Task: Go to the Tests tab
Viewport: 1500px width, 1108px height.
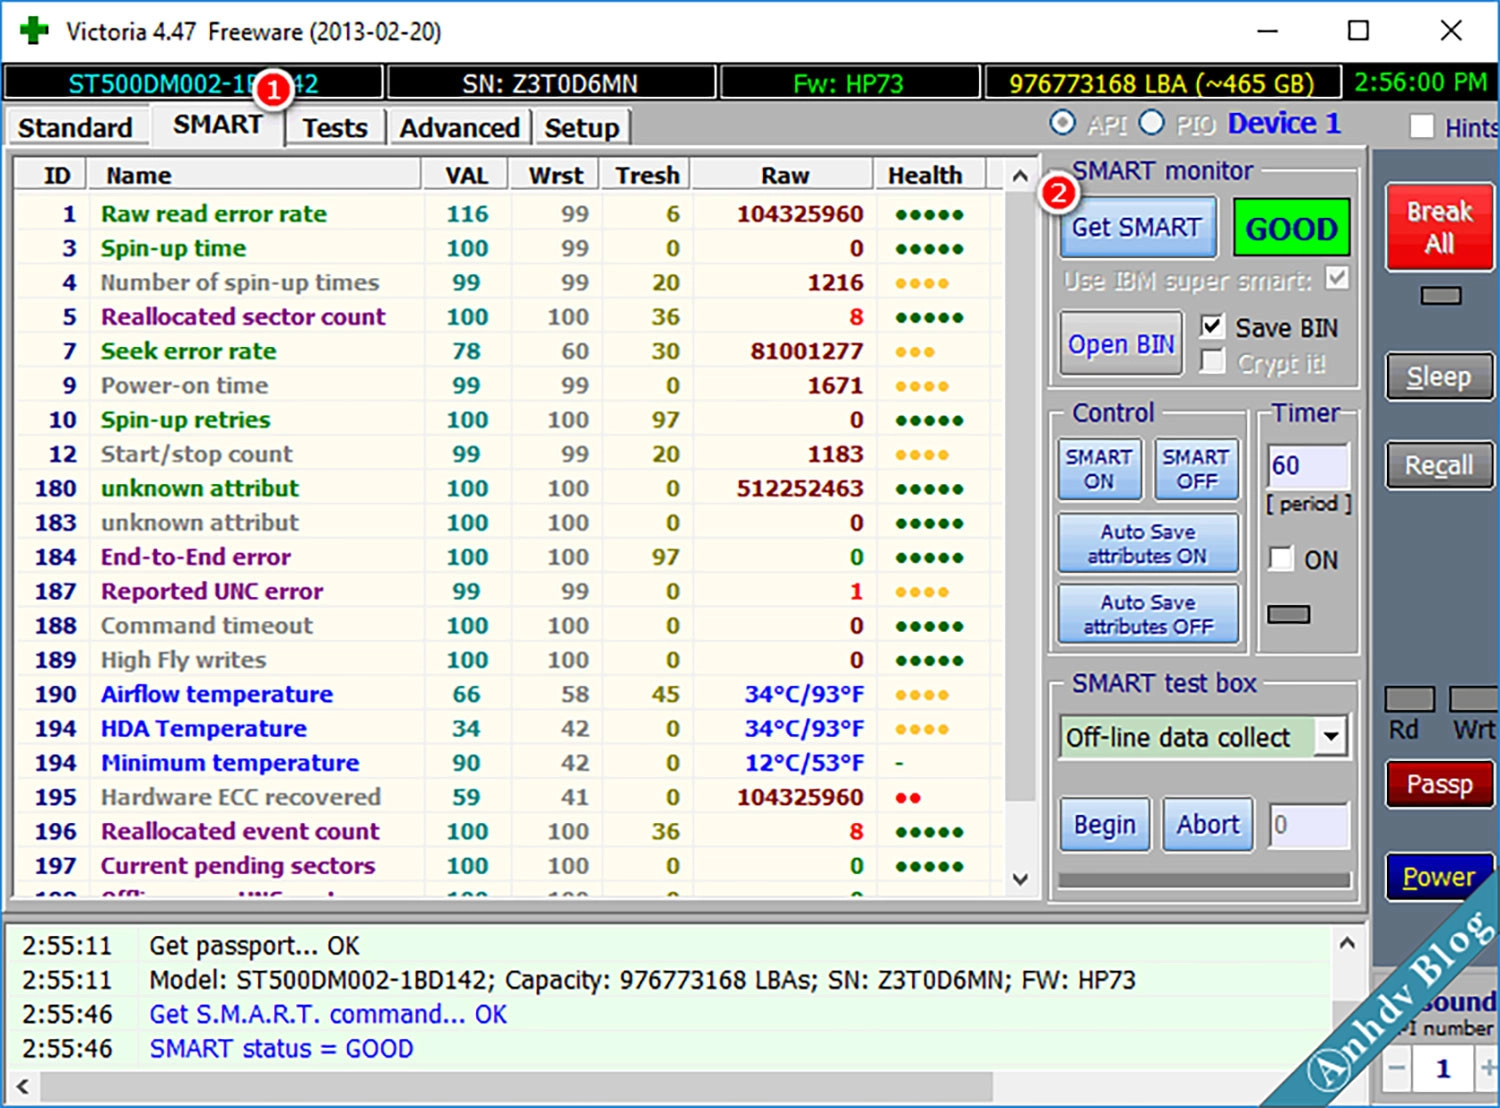Action: (335, 128)
